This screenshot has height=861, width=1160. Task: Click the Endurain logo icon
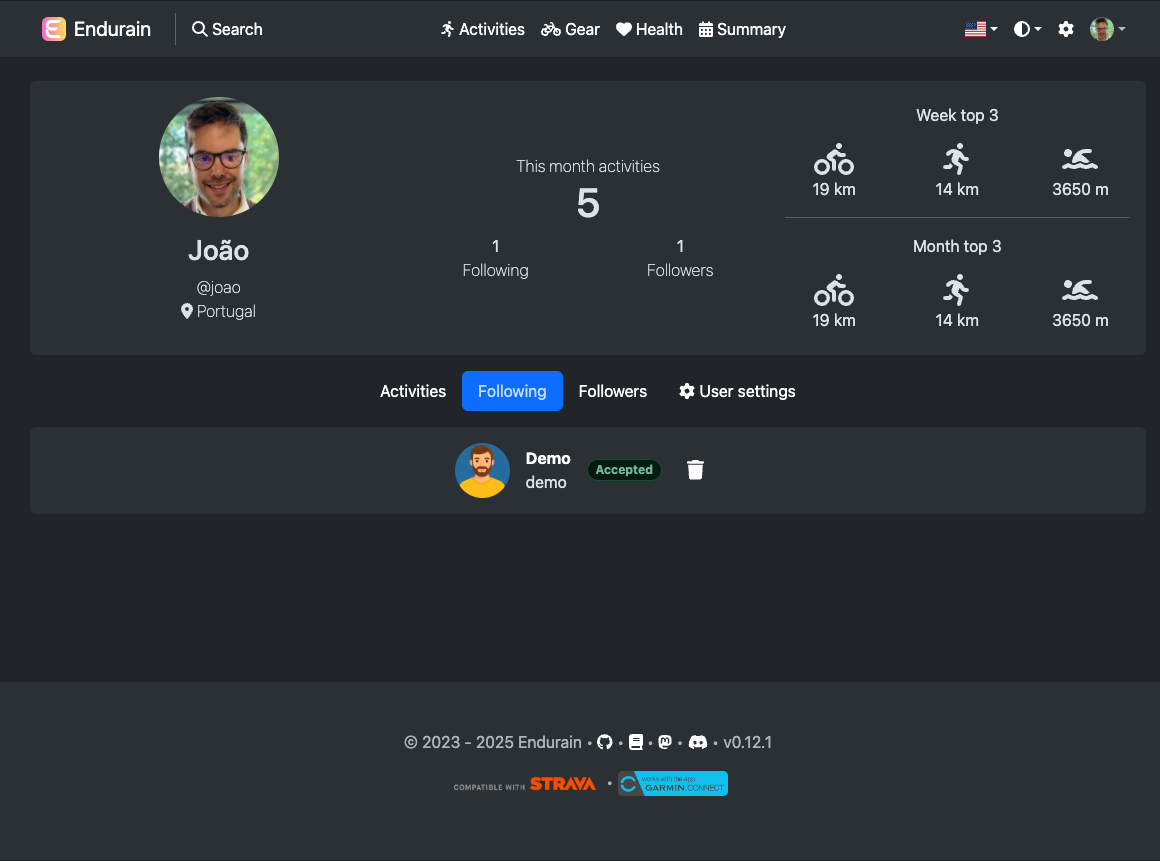54,29
